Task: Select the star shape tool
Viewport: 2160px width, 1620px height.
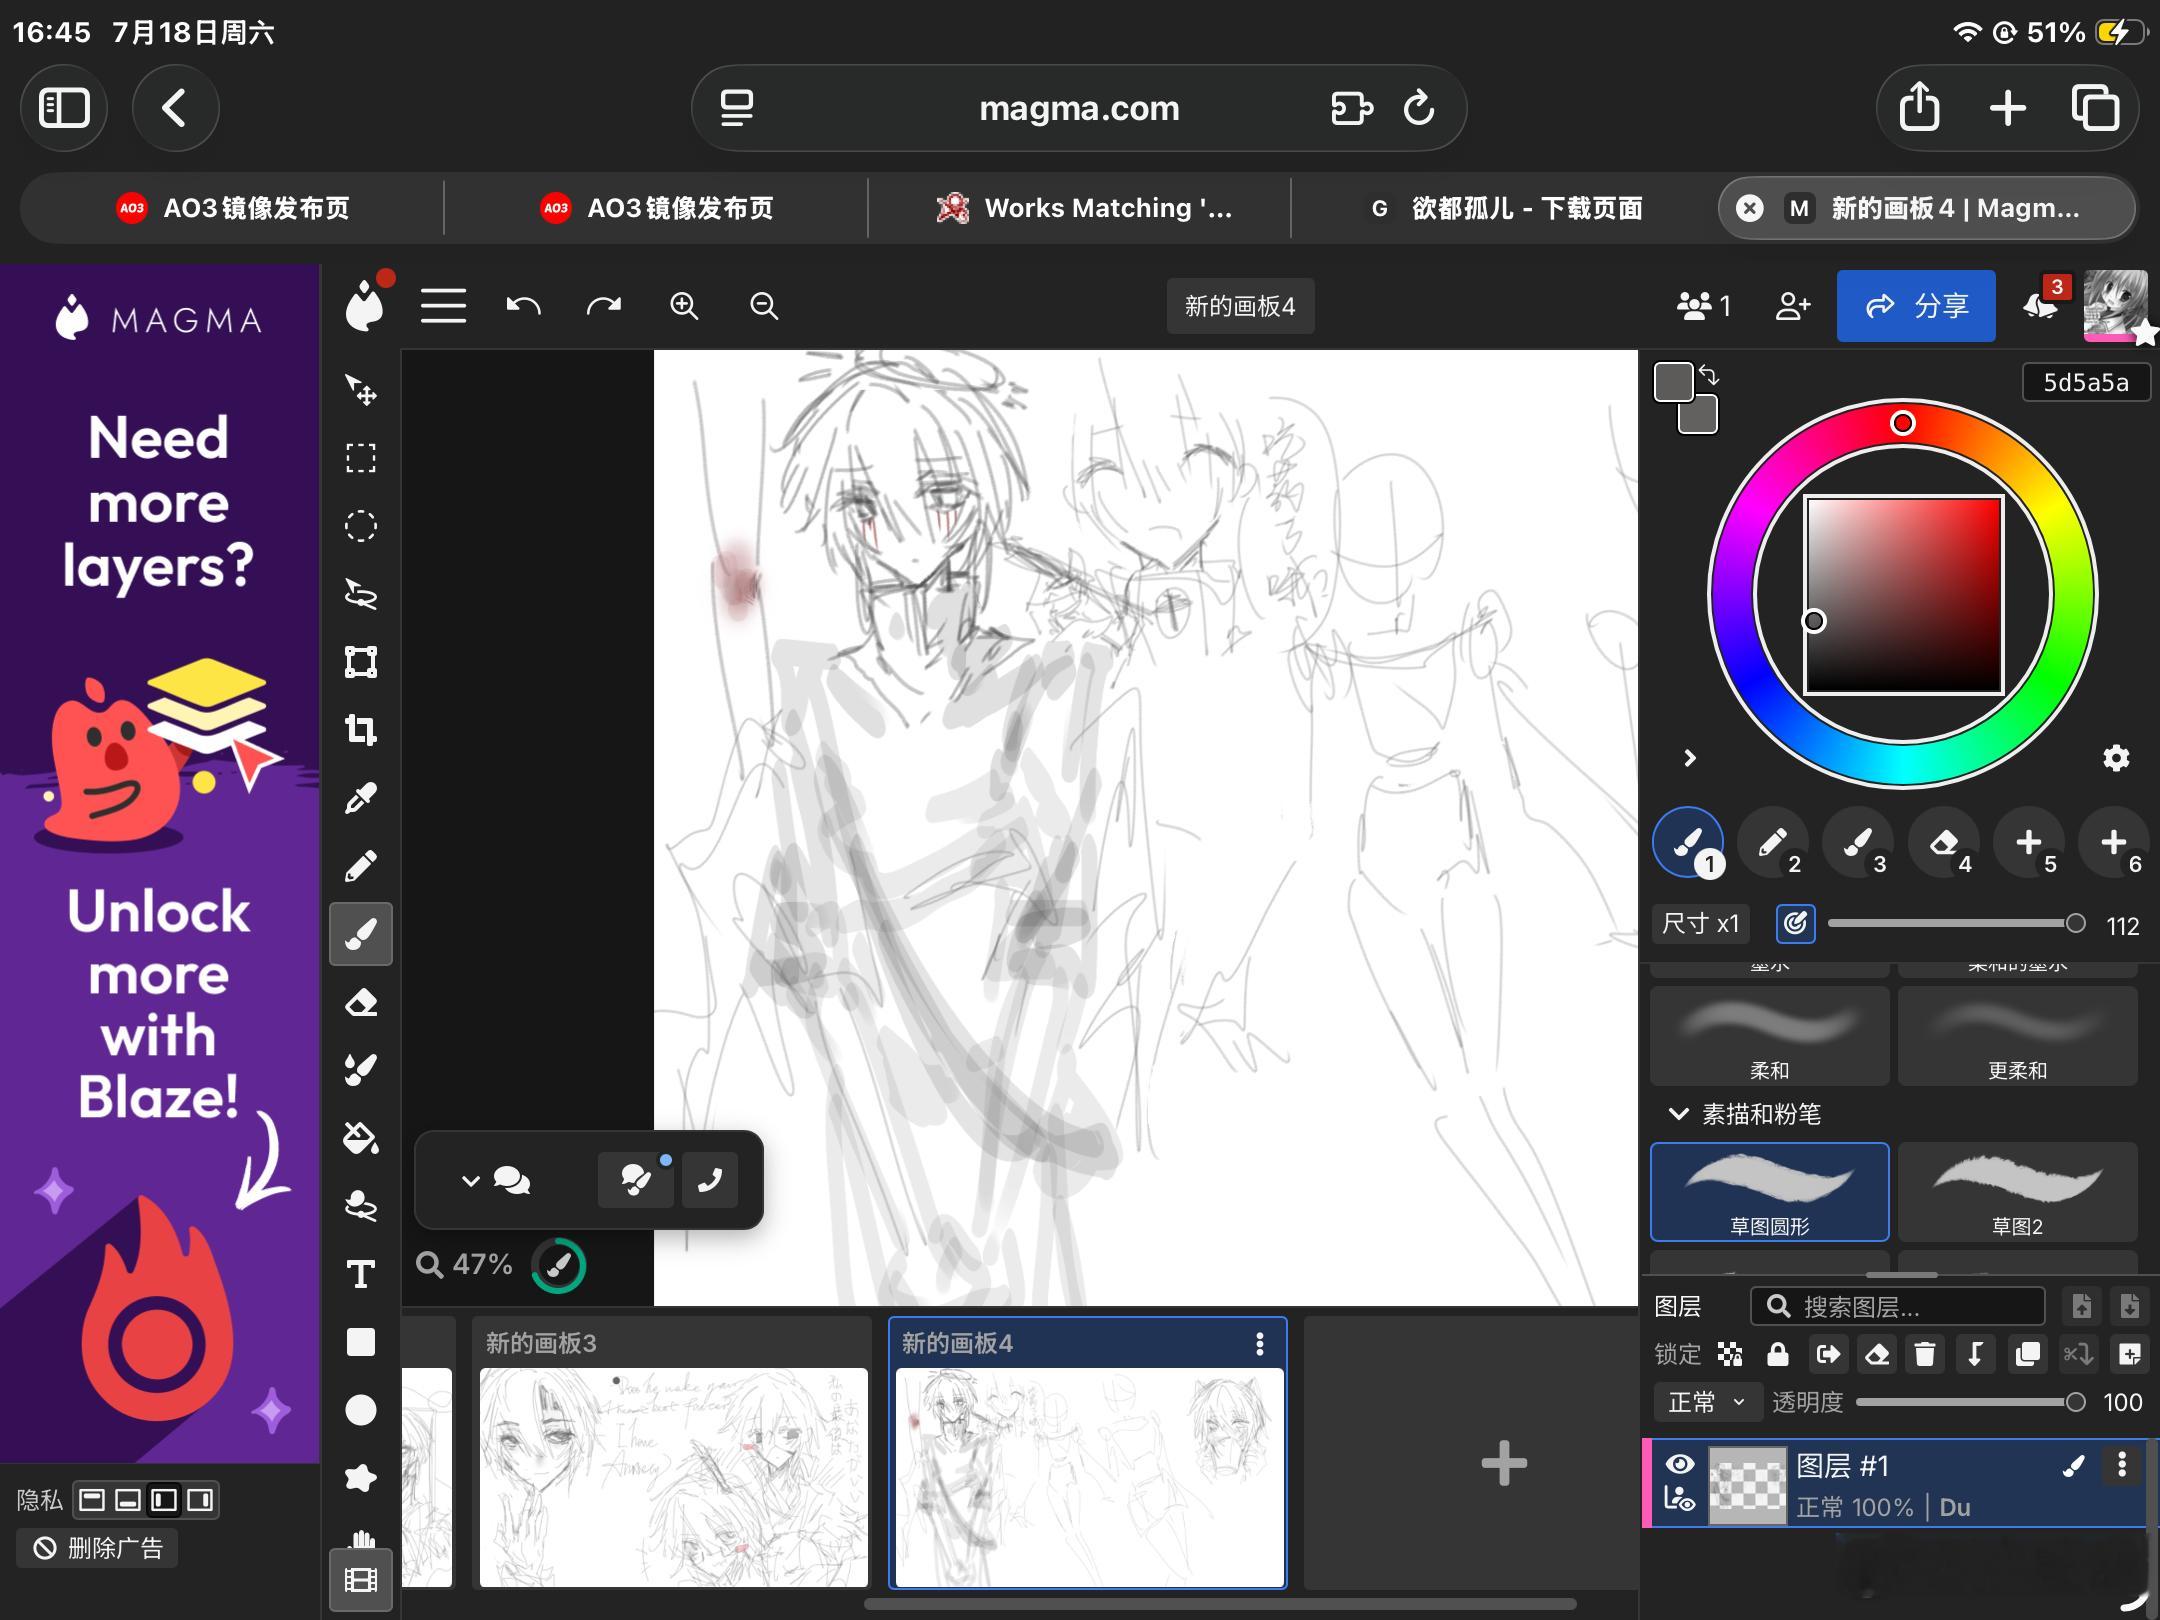Action: (x=361, y=1478)
